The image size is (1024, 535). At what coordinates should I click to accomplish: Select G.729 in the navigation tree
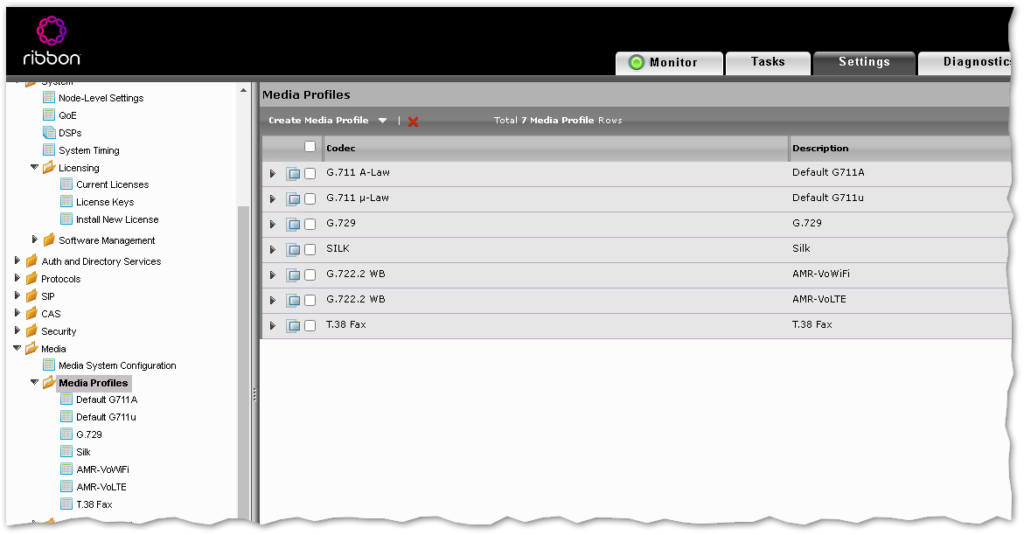pyautogui.click(x=89, y=434)
